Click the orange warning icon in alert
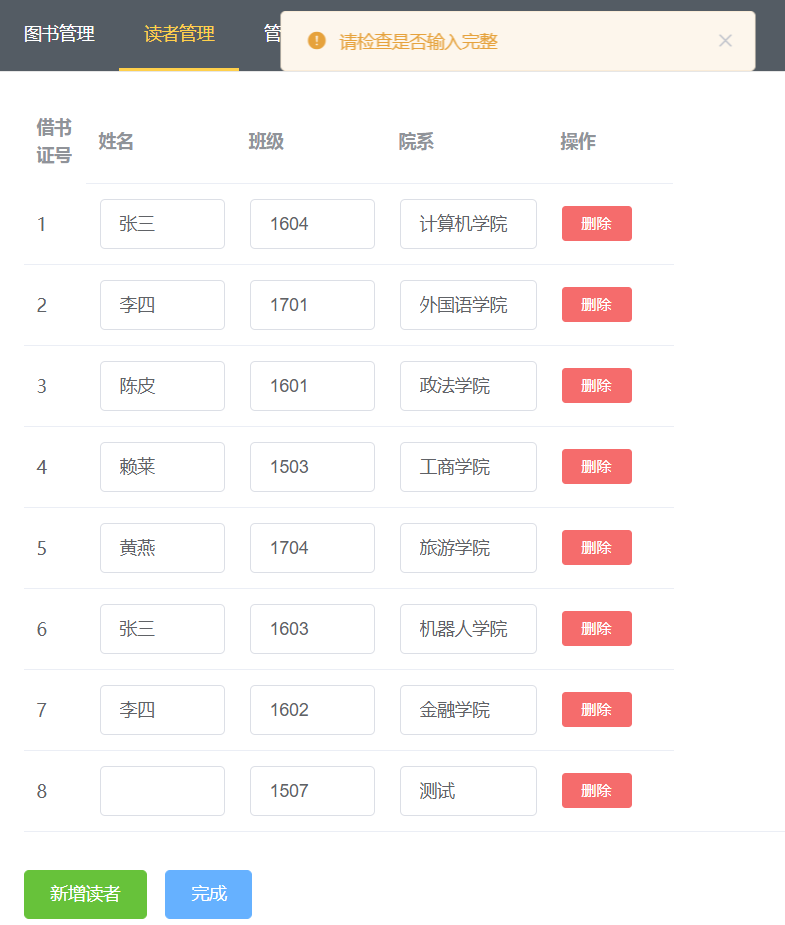This screenshot has height=925, width=785. (x=317, y=41)
